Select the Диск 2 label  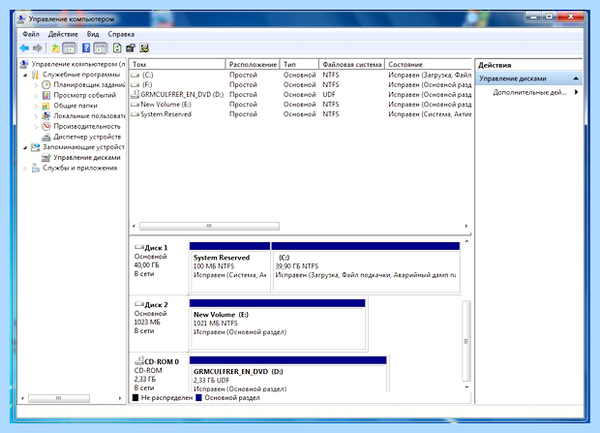click(156, 305)
